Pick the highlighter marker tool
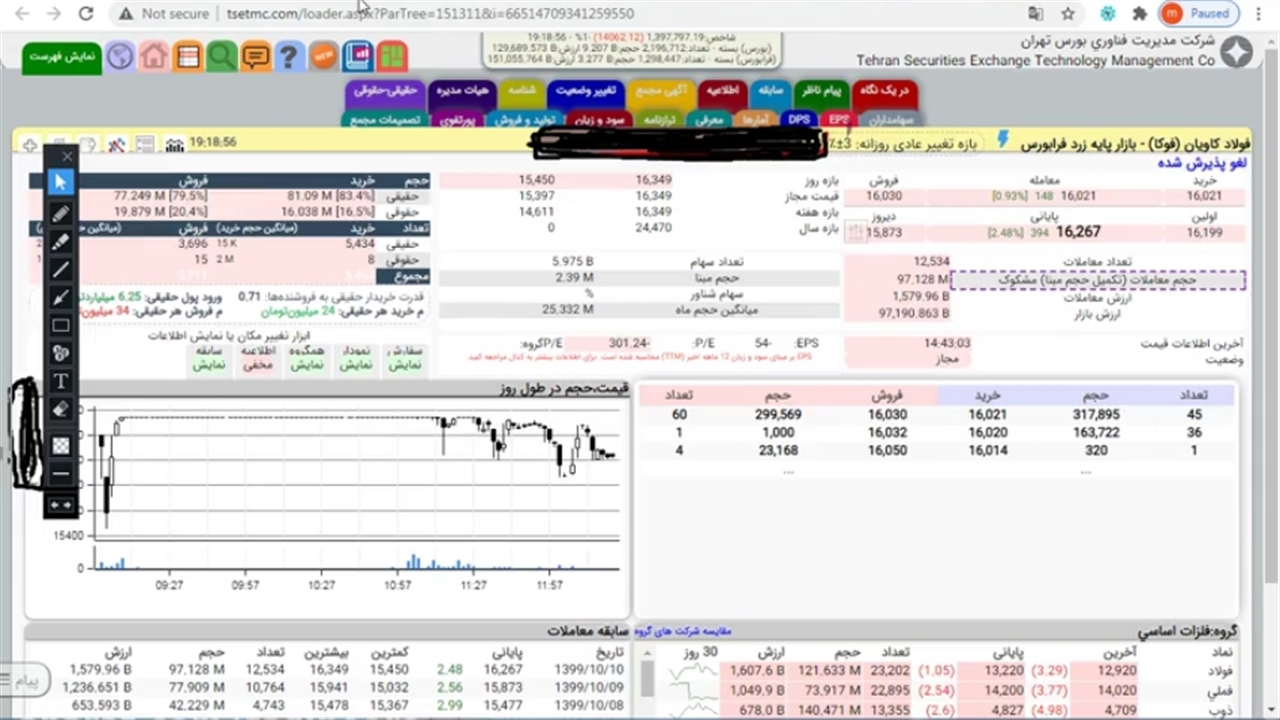 coord(61,241)
